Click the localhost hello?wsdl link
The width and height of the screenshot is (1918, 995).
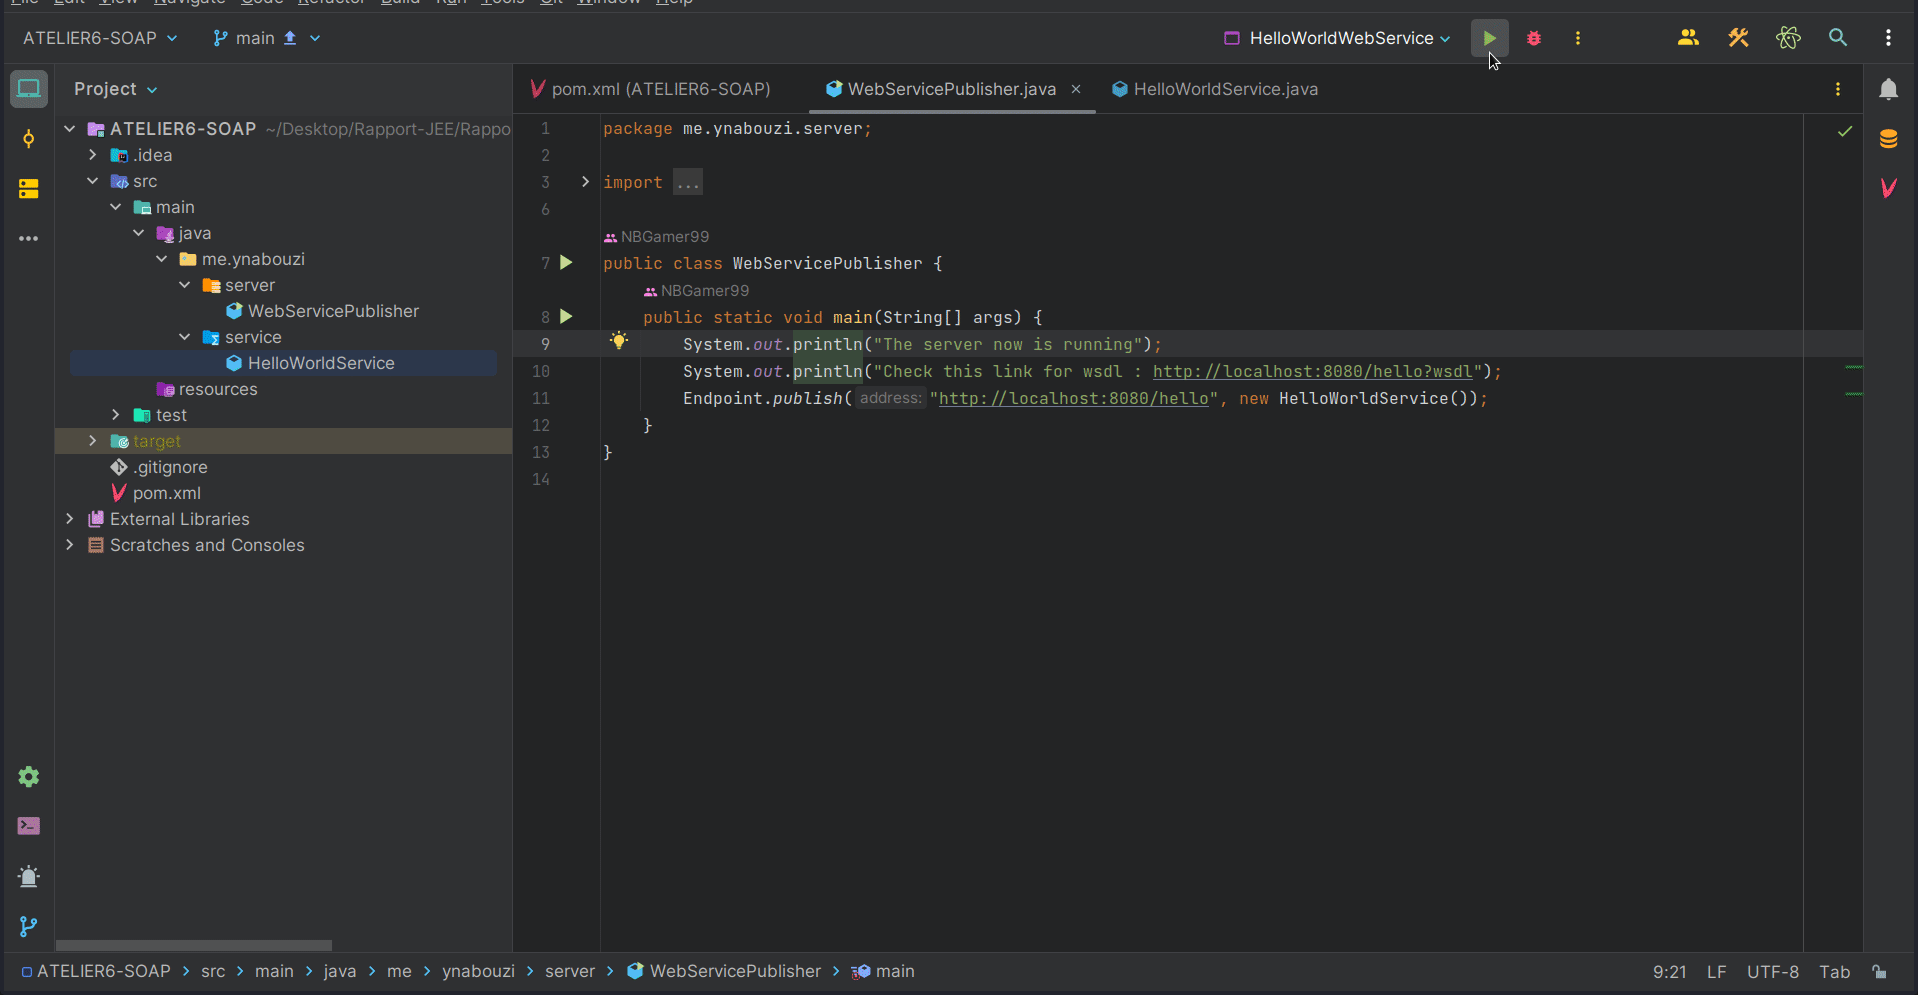[x=1312, y=371]
